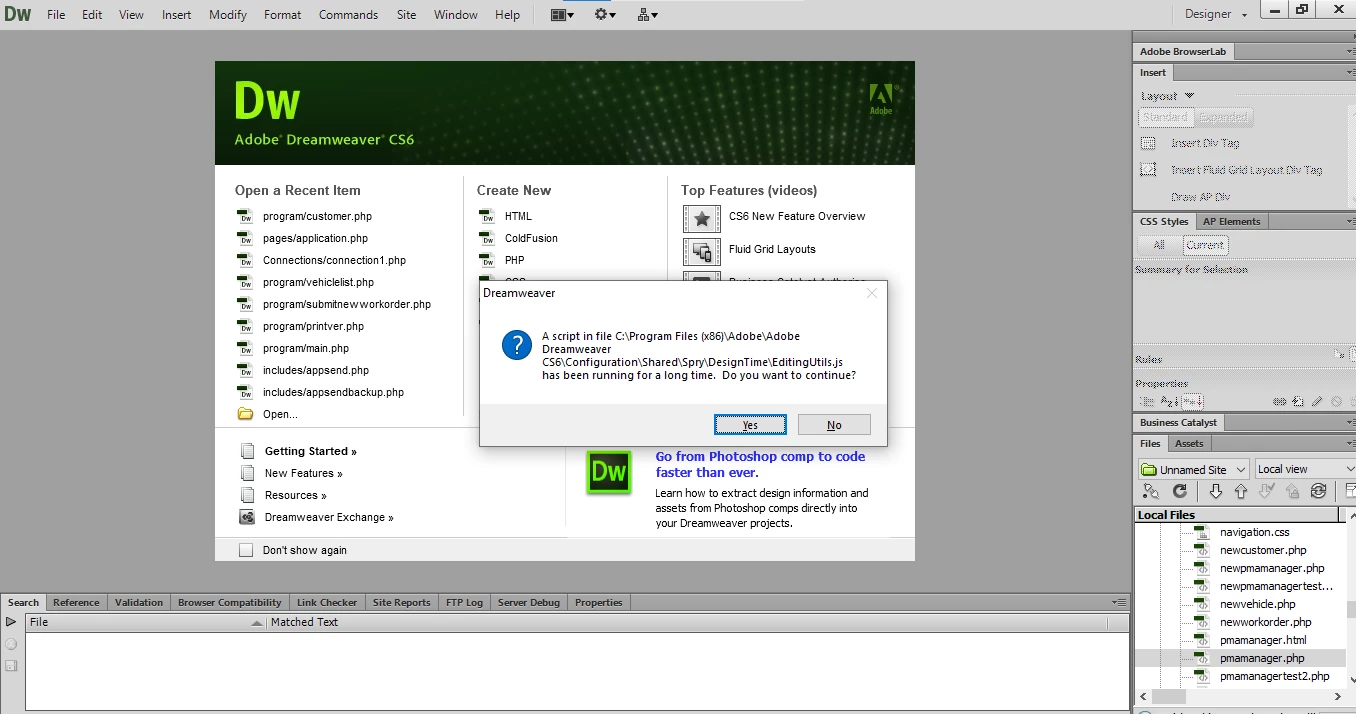Open the Layout menu in the top bar
Viewport: 1356px width, 714px height.
coord(563,15)
